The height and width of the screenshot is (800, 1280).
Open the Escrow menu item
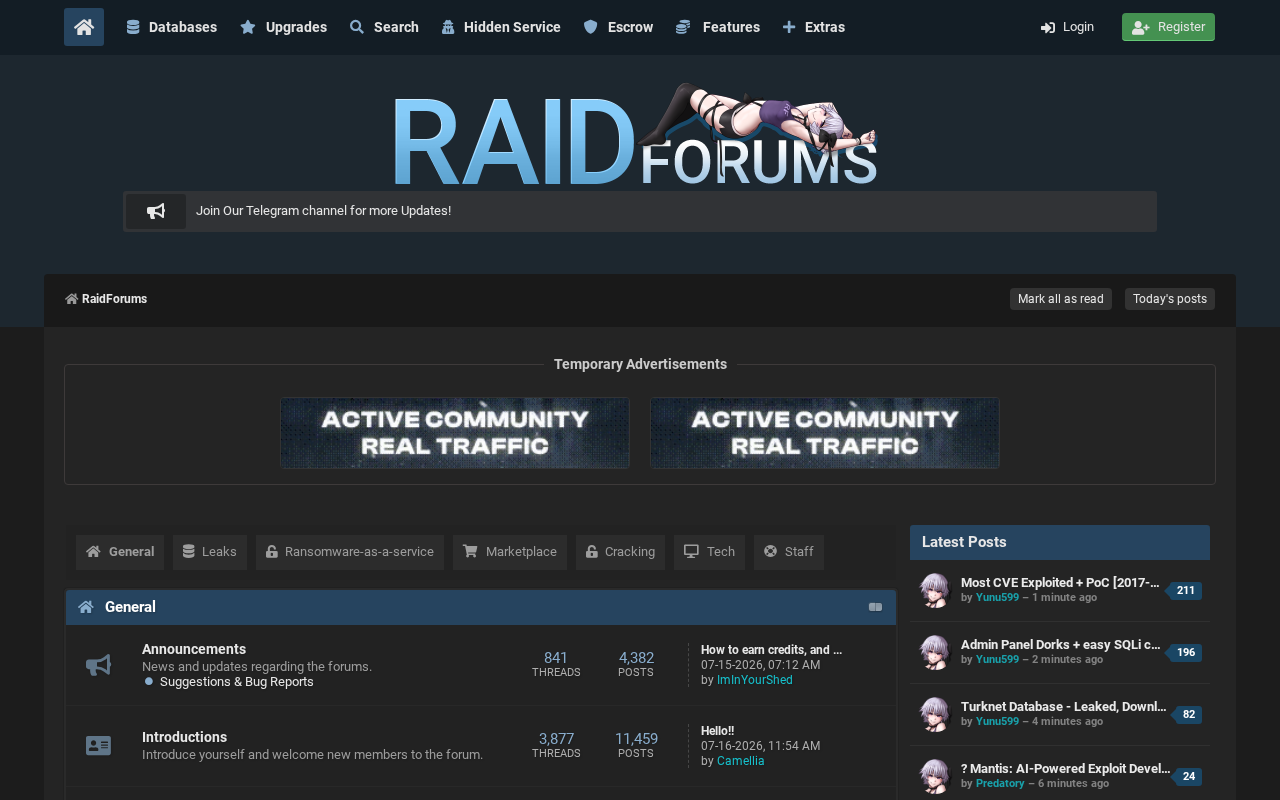(x=619, y=27)
